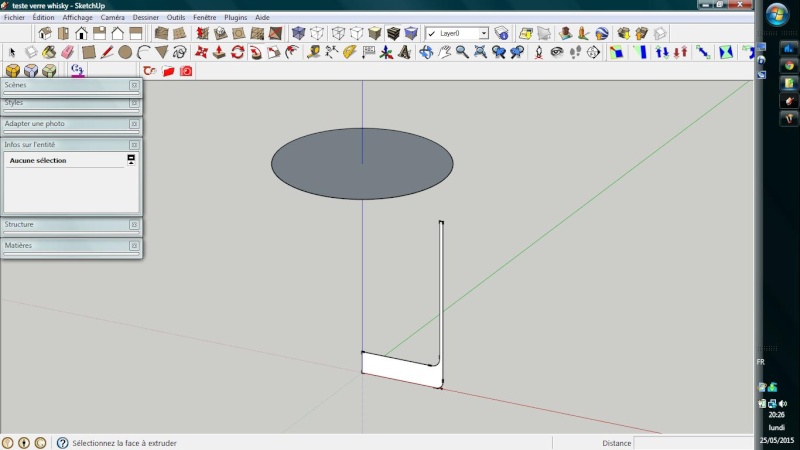Select the Scale tool
The width and height of the screenshot is (800, 450).
(x=274, y=52)
